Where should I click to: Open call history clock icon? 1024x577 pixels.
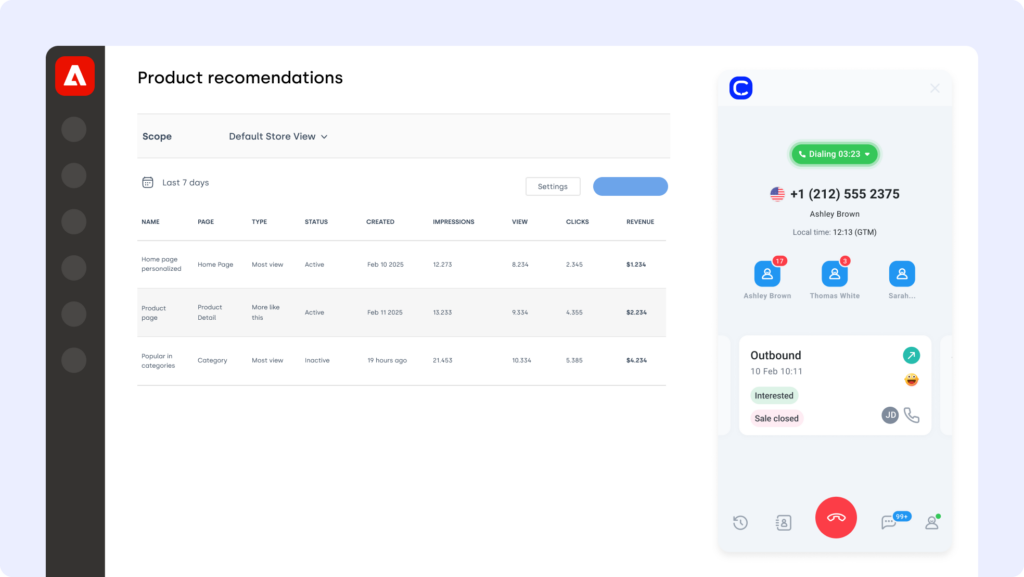tap(740, 522)
